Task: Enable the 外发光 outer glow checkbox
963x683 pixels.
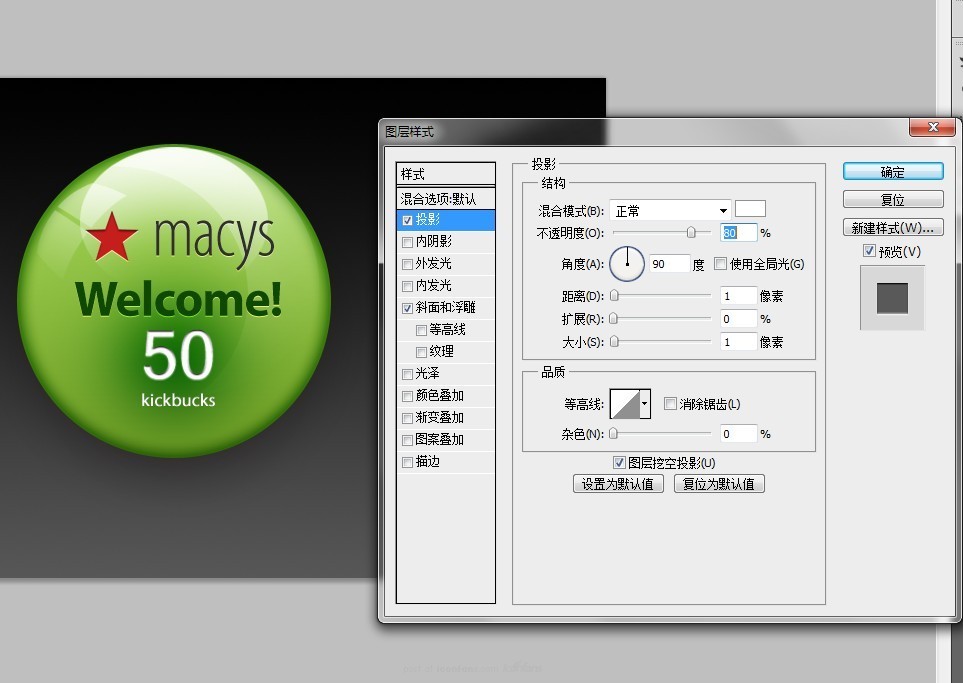Action: (x=407, y=264)
